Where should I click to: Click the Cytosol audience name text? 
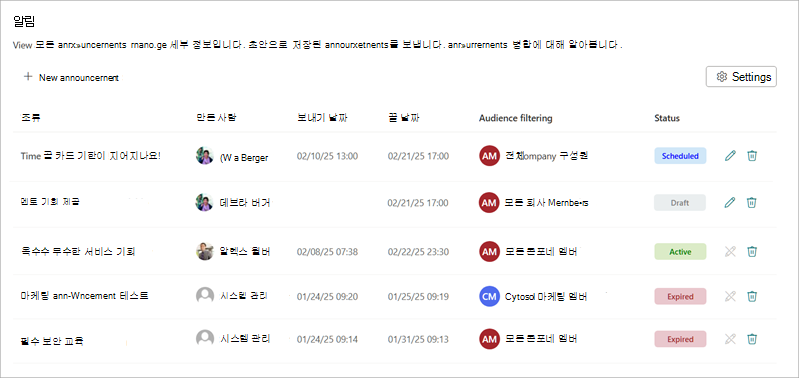click(545, 296)
